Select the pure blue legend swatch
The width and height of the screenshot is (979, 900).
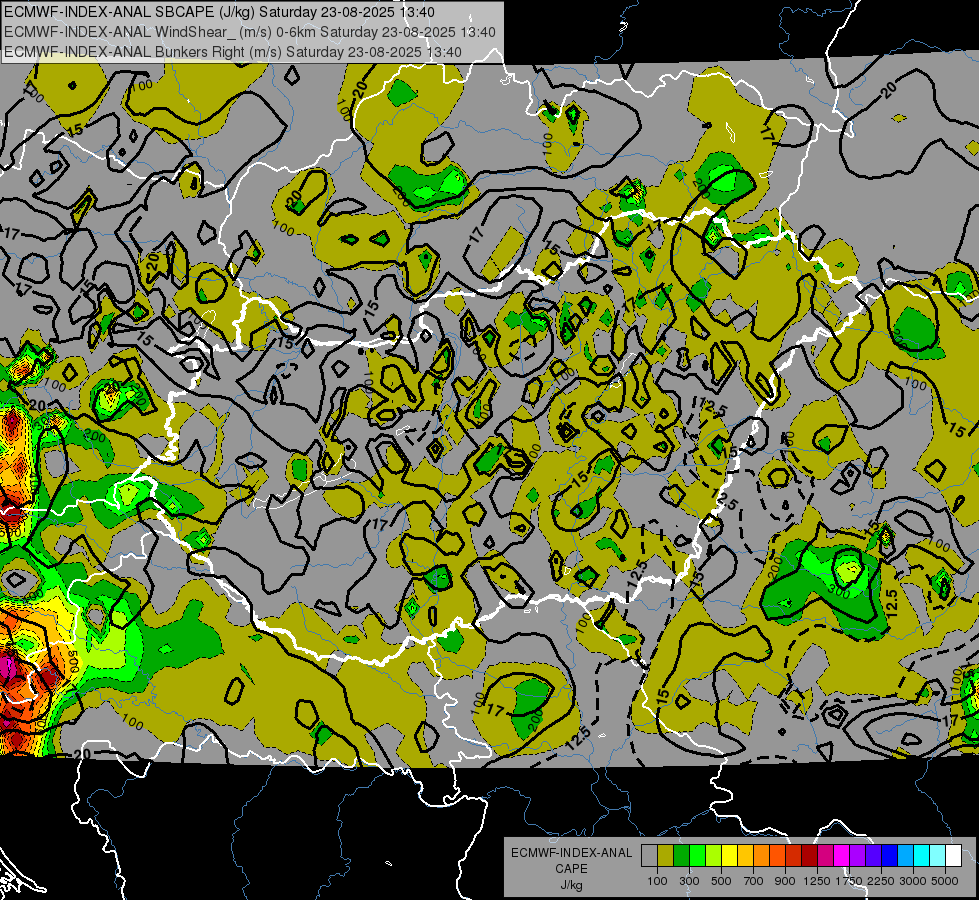[889, 855]
